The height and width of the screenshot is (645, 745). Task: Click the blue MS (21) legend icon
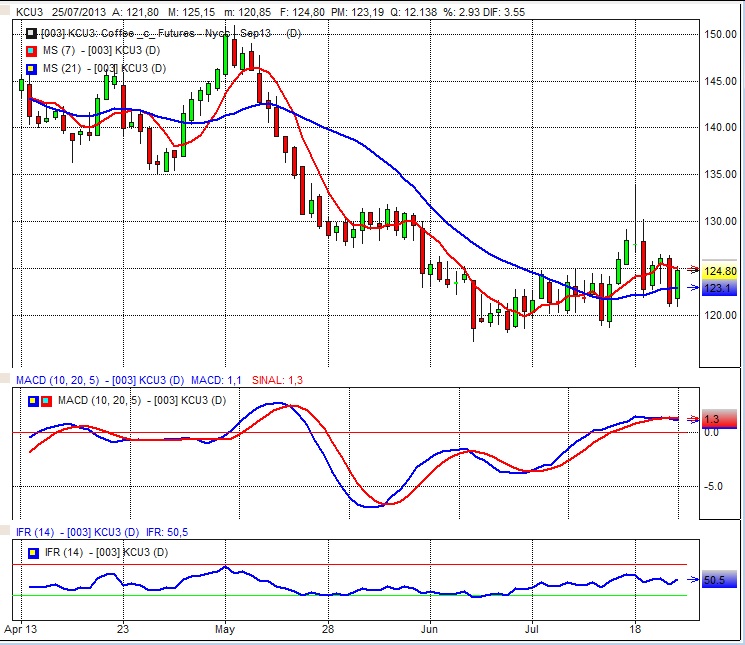[x=31, y=68]
